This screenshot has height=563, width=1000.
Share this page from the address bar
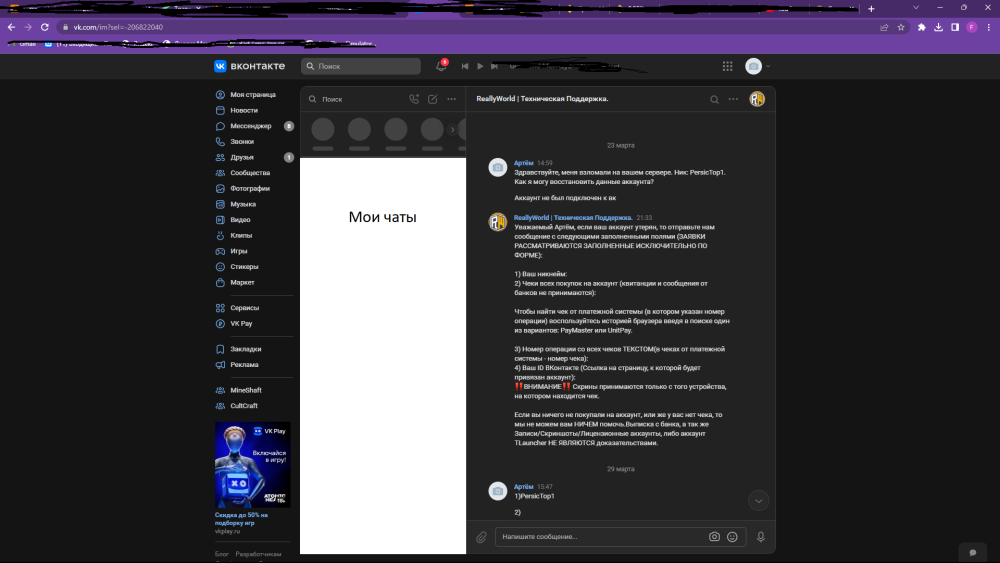click(884, 27)
